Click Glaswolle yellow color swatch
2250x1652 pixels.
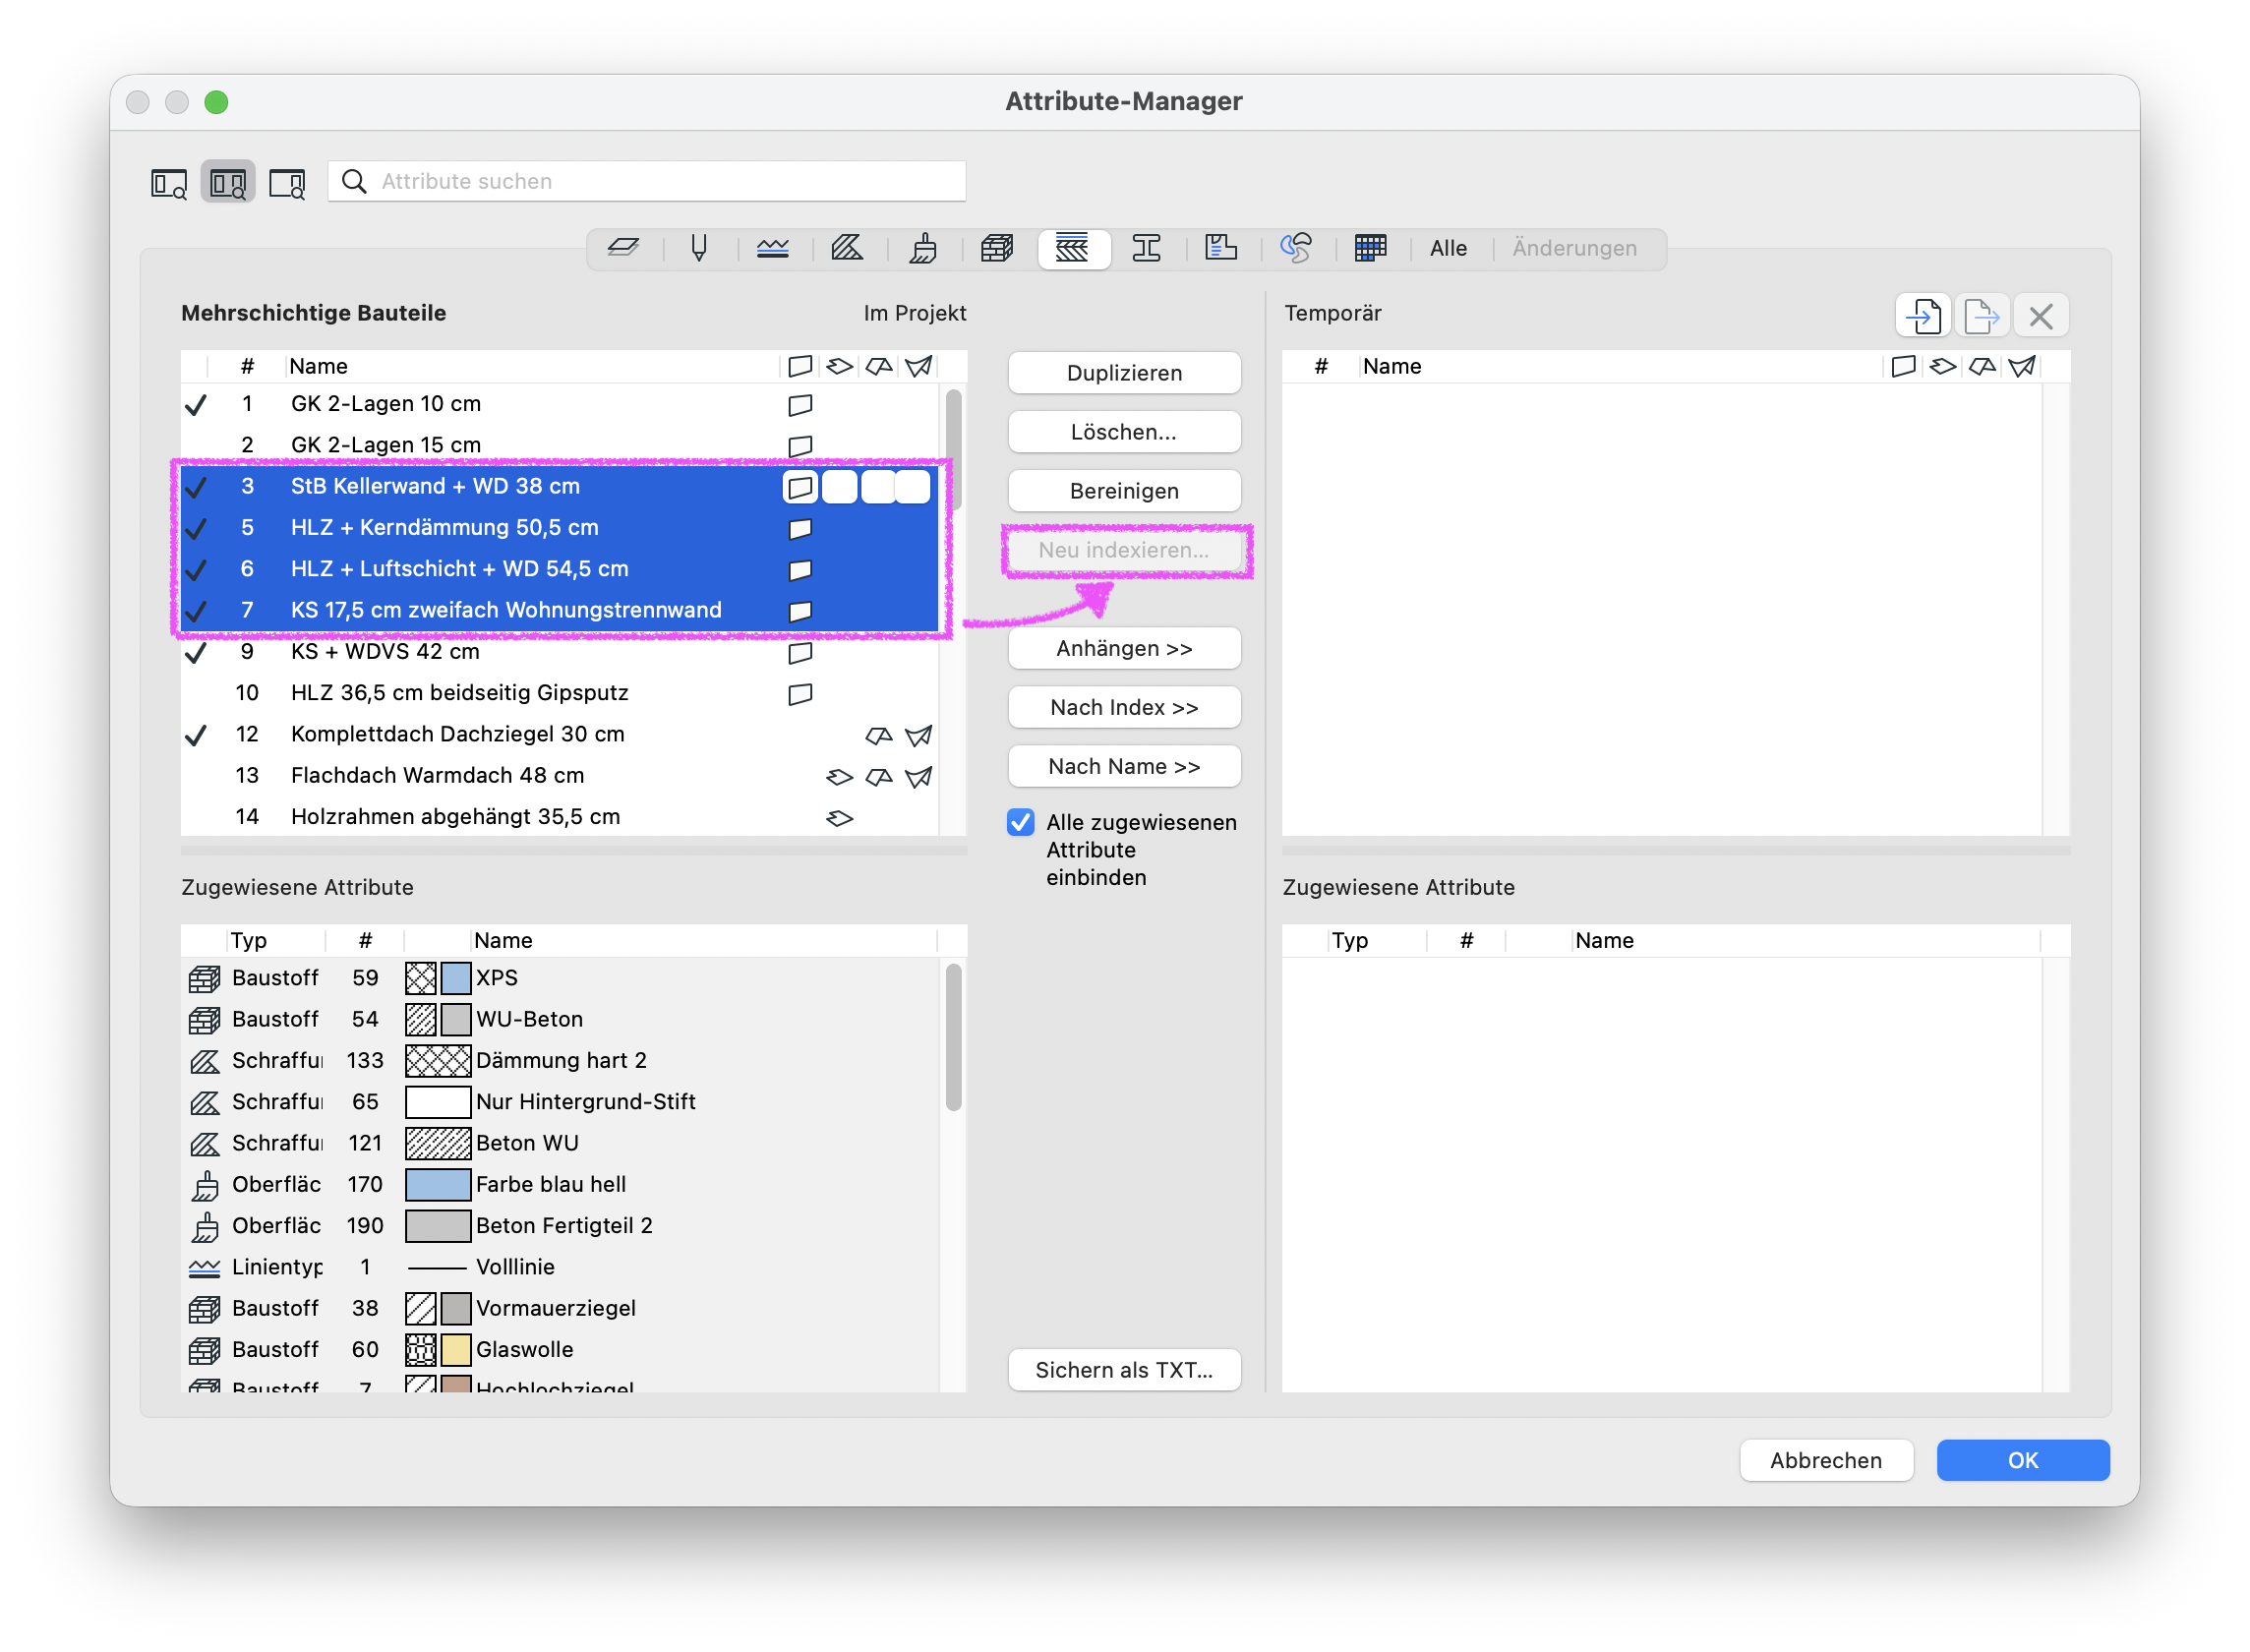click(455, 1349)
